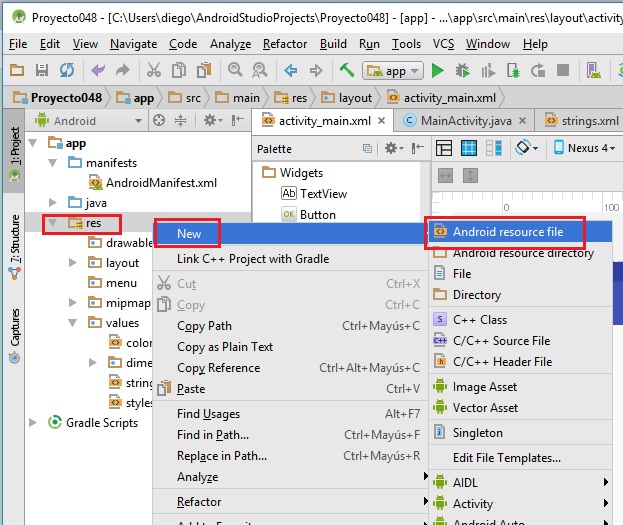Viewport: 623px width, 525px height.
Task: Close the activity_main.xml tab
Action: (381, 120)
